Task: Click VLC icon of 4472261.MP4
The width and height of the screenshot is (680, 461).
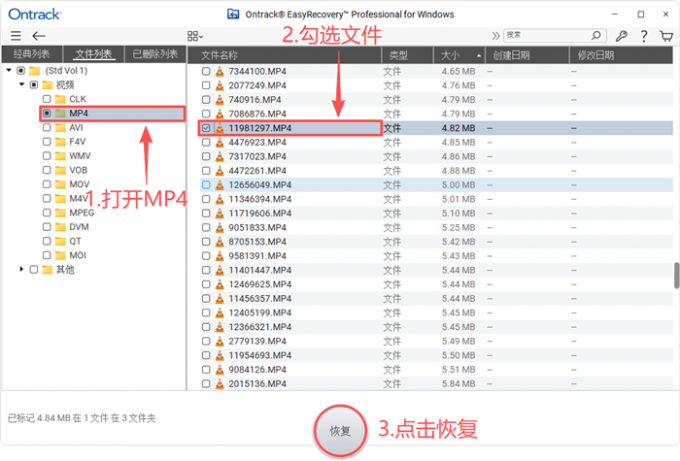Action: [220, 170]
